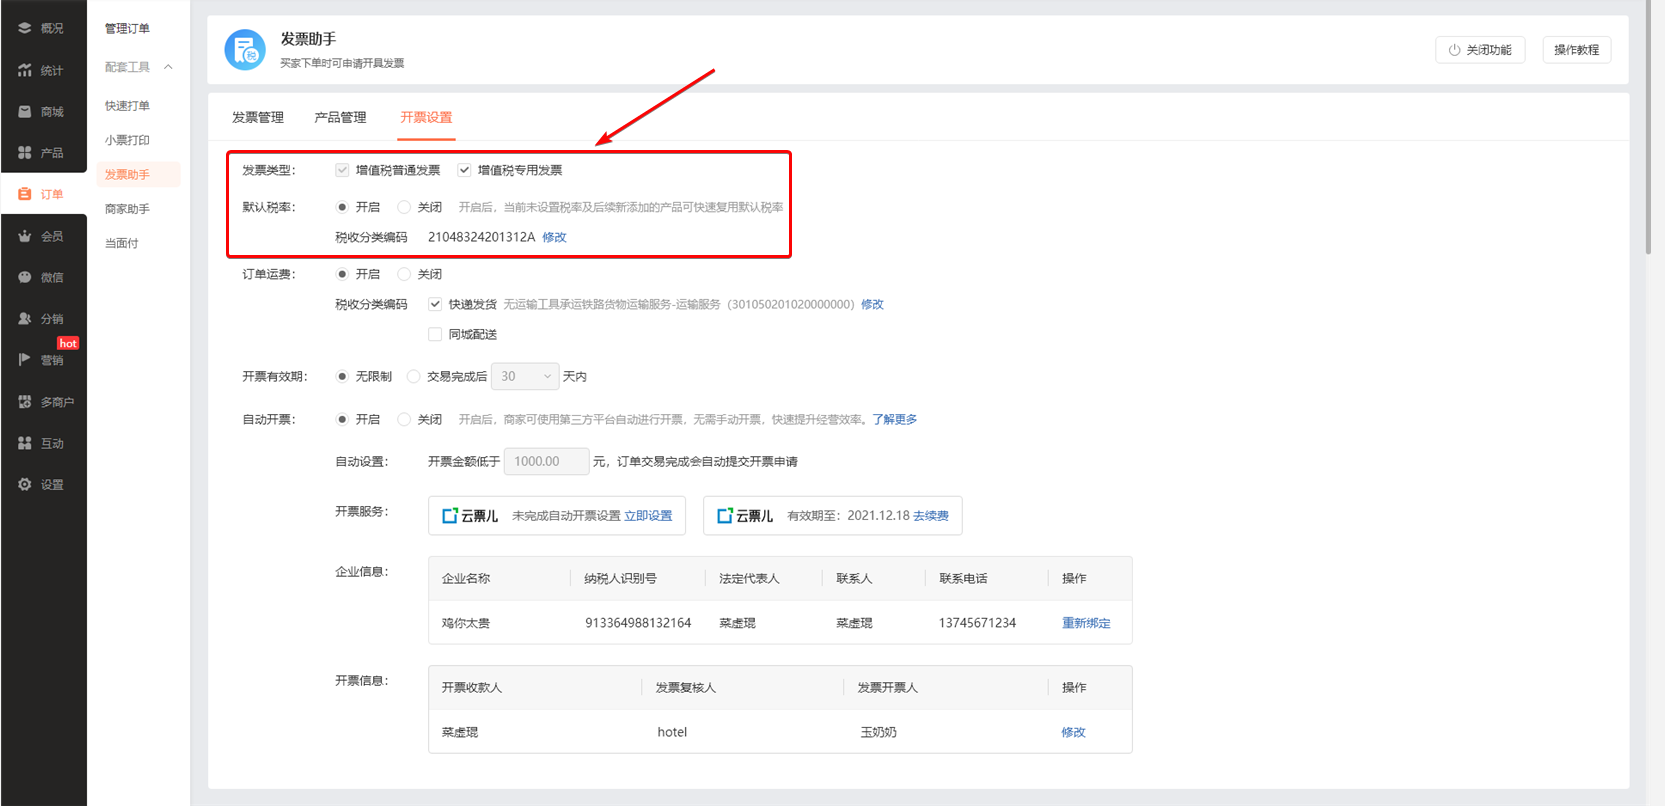Click the 开票金额低于 1000.00 input field
The image size is (1665, 806).
pyautogui.click(x=546, y=461)
